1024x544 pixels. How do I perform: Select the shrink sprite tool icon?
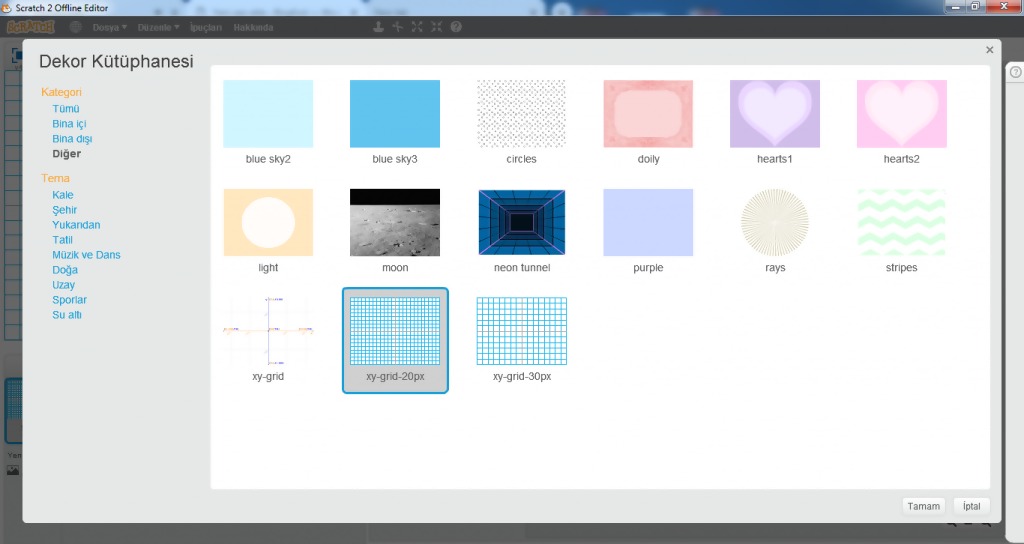coord(437,27)
